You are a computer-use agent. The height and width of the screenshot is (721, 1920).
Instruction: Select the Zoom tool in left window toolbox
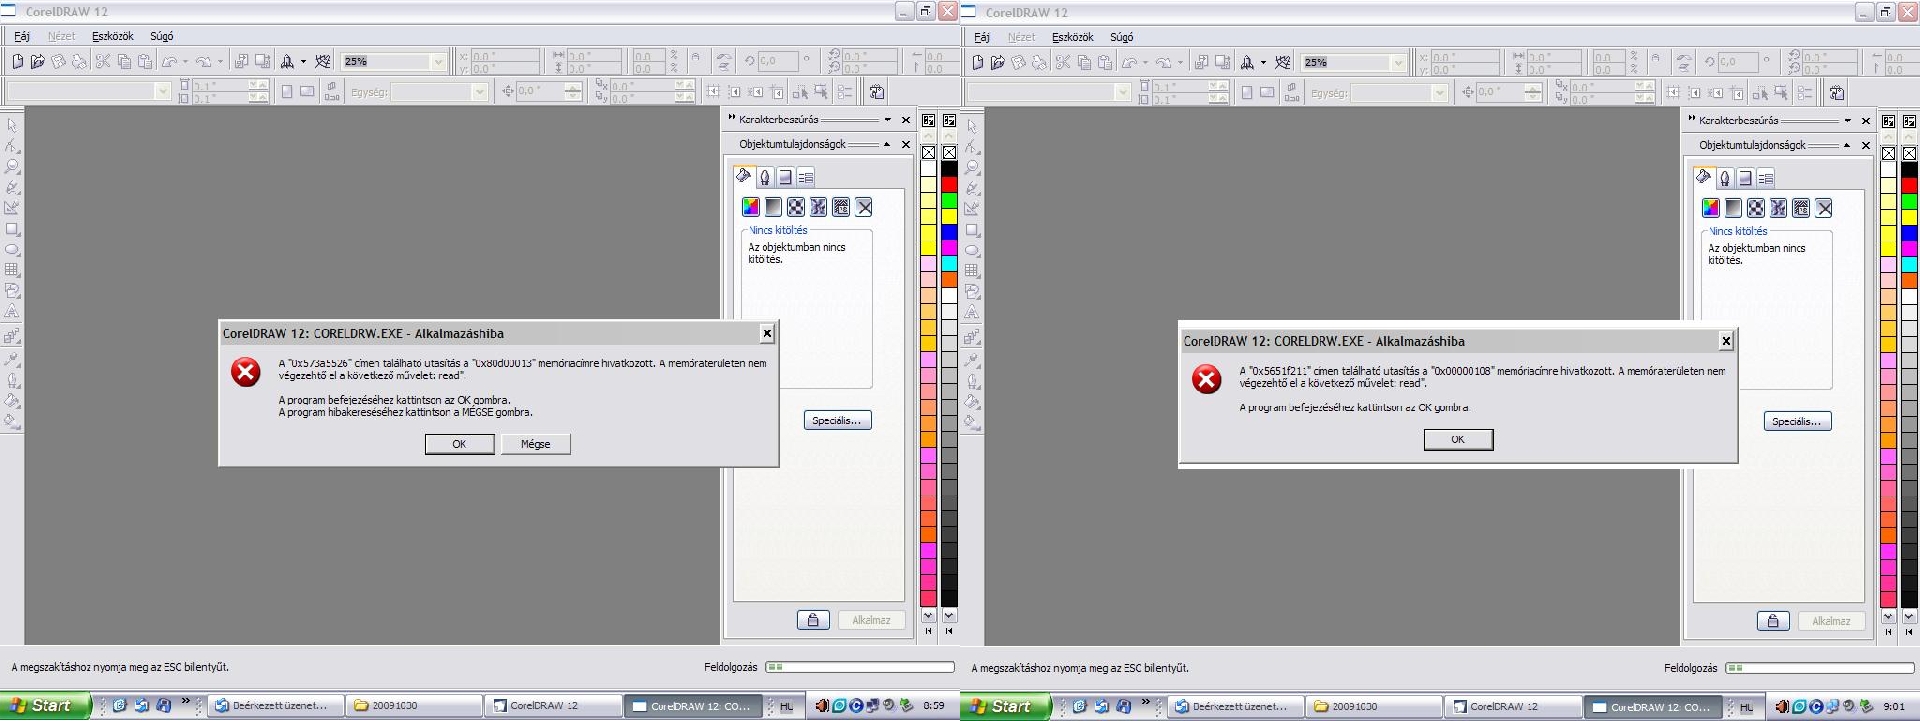point(12,167)
